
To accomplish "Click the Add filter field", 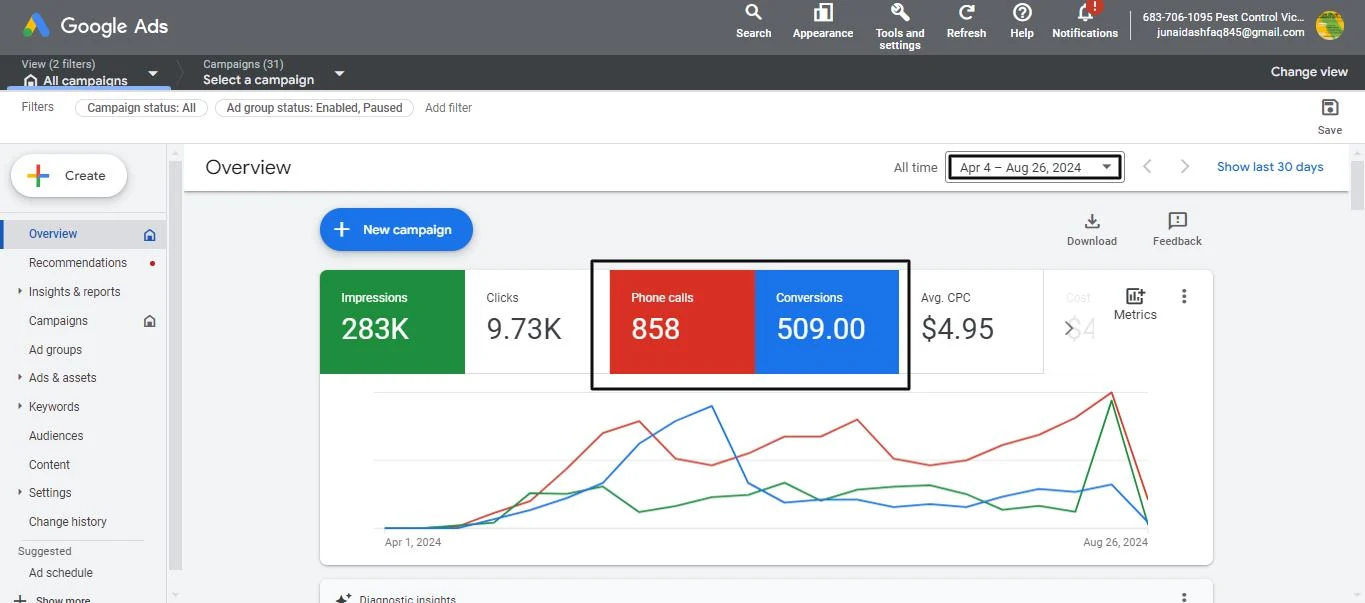I will coord(448,108).
